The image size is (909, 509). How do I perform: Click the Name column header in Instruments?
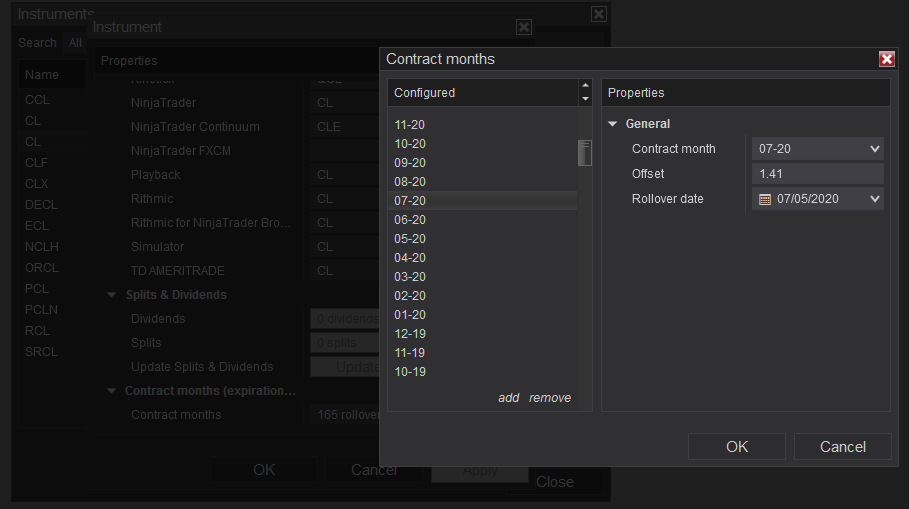[52, 75]
